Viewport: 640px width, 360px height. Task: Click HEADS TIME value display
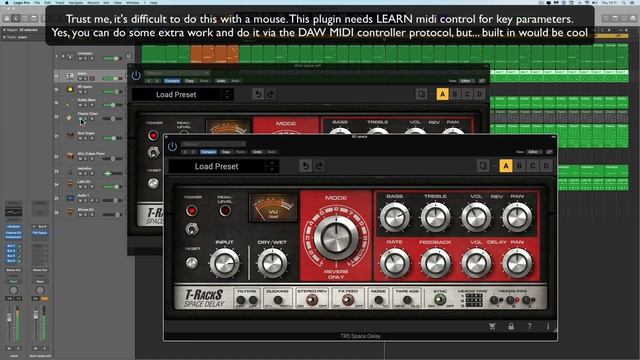474,300
